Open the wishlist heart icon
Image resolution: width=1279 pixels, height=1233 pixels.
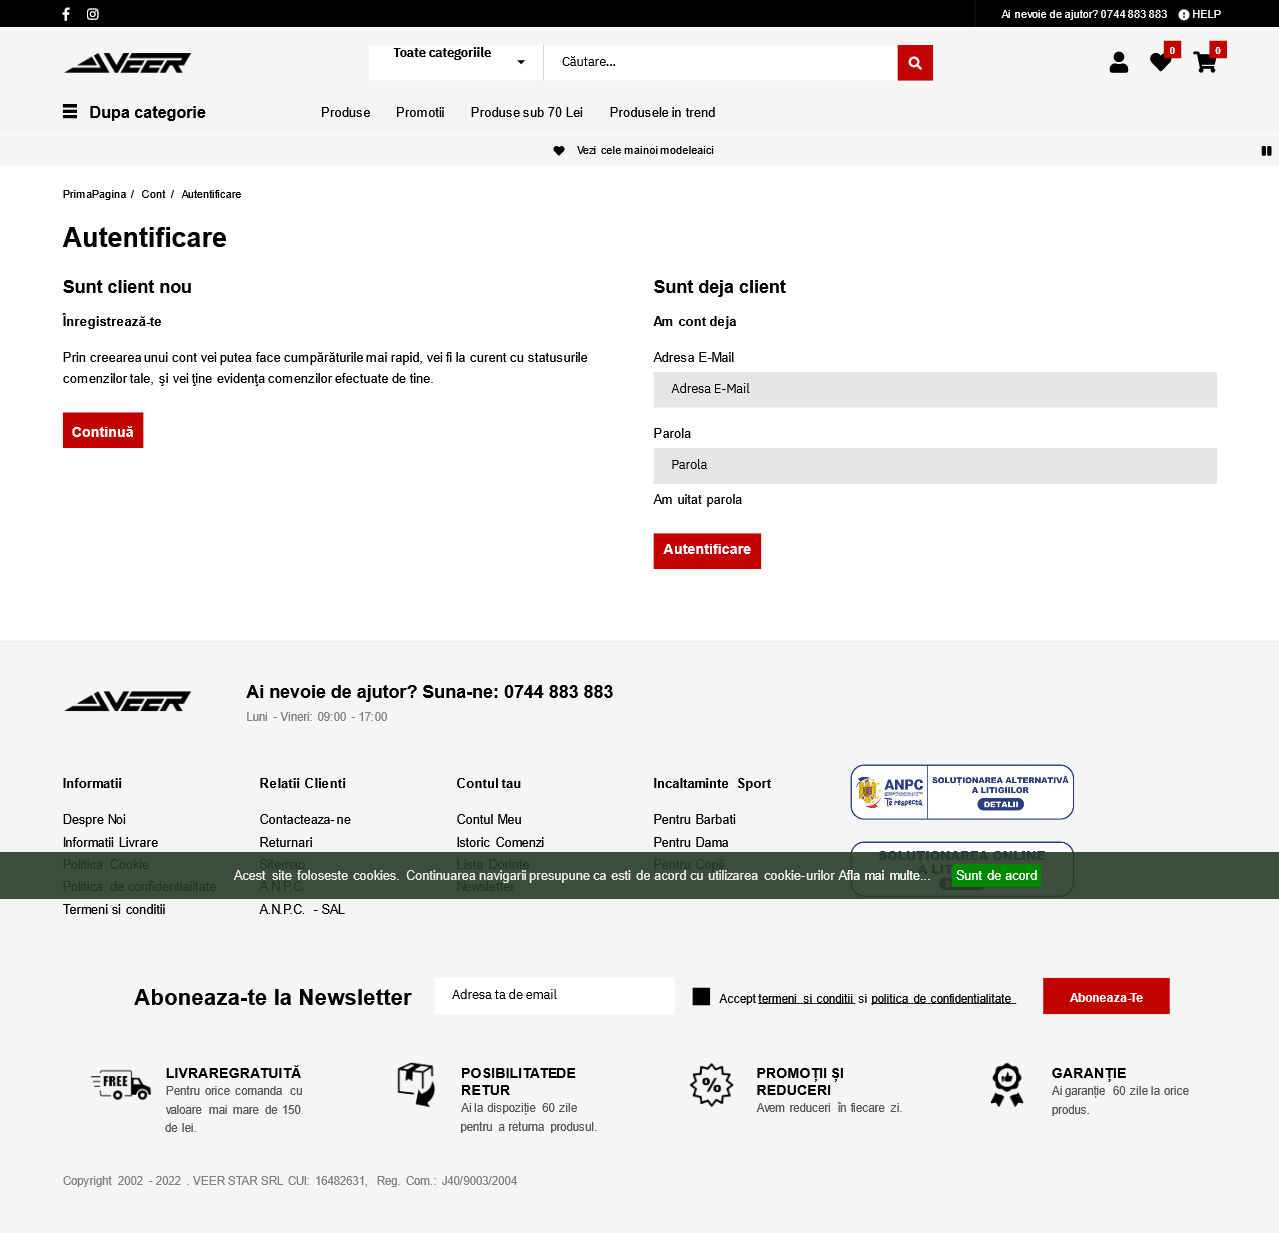(1160, 63)
